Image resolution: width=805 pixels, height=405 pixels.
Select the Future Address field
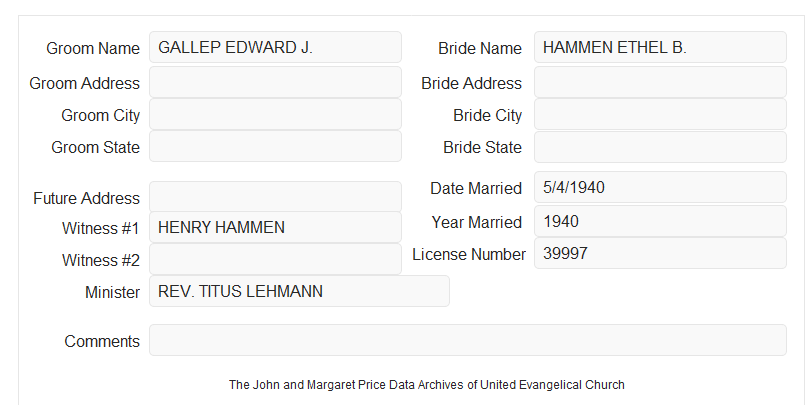click(x=275, y=197)
